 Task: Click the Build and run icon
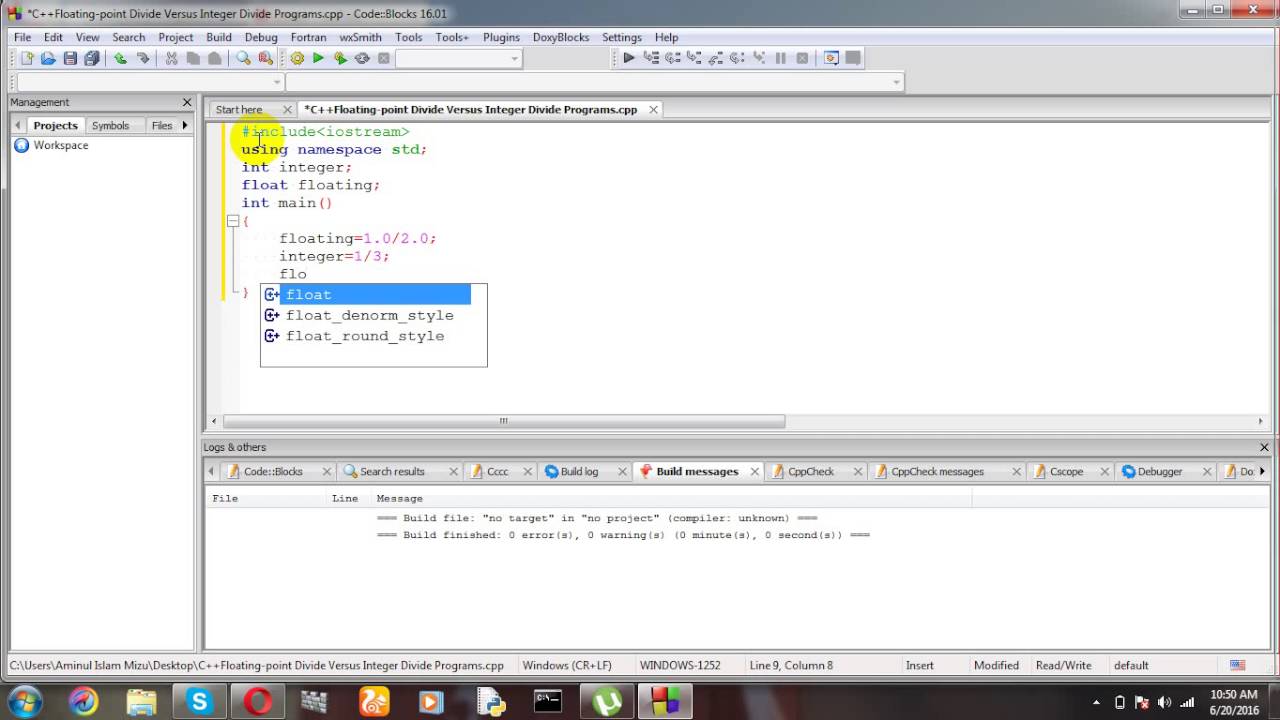pyautogui.click(x=340, y=58)
